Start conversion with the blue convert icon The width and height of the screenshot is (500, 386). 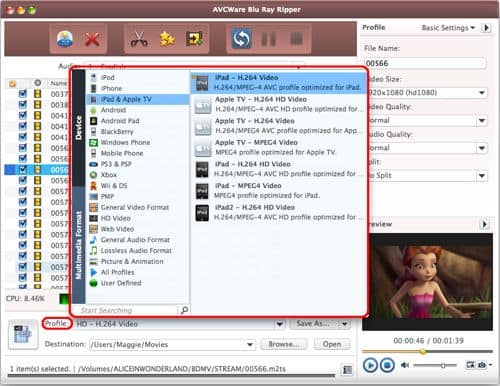[242, 39]
